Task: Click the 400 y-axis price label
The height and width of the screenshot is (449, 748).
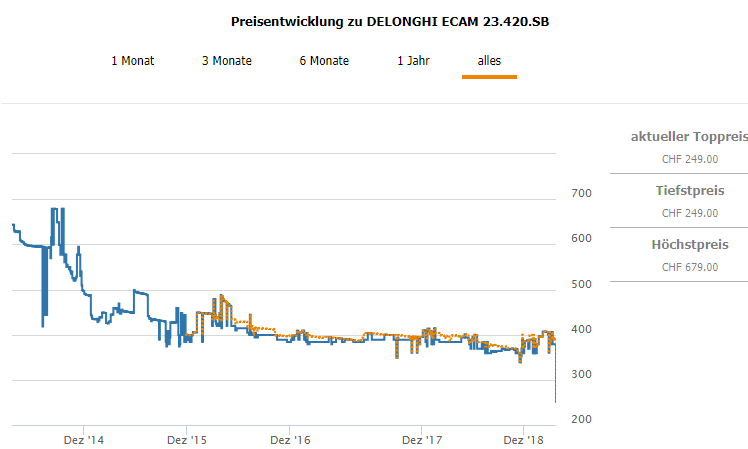Action: coord(581,329)
